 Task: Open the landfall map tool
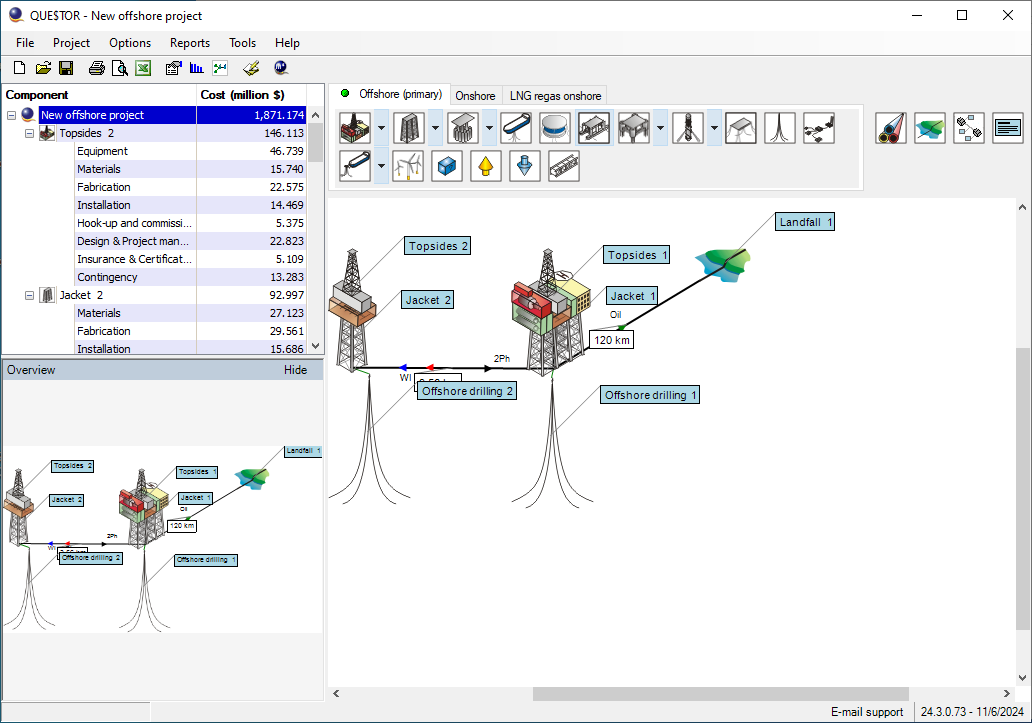pos(930,128)
